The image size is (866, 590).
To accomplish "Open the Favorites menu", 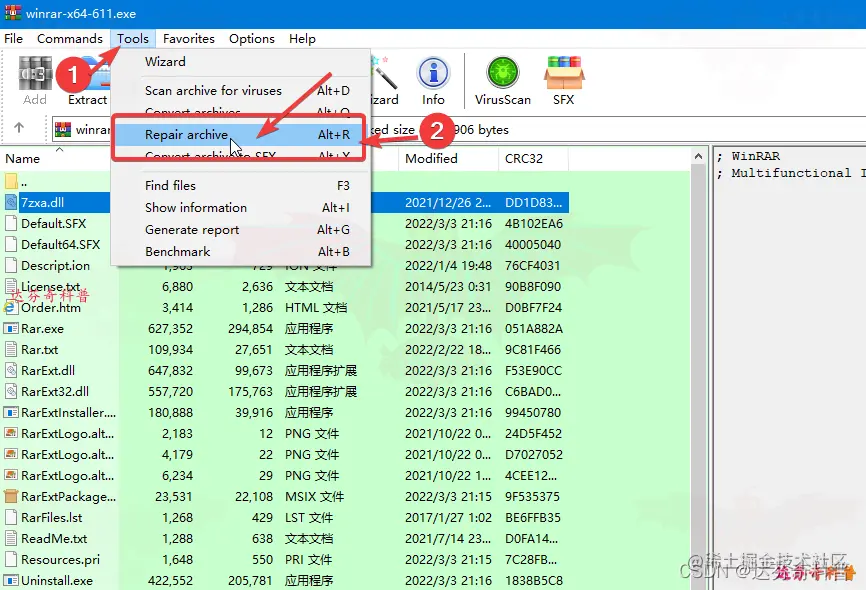I will [x=188, y=39].
